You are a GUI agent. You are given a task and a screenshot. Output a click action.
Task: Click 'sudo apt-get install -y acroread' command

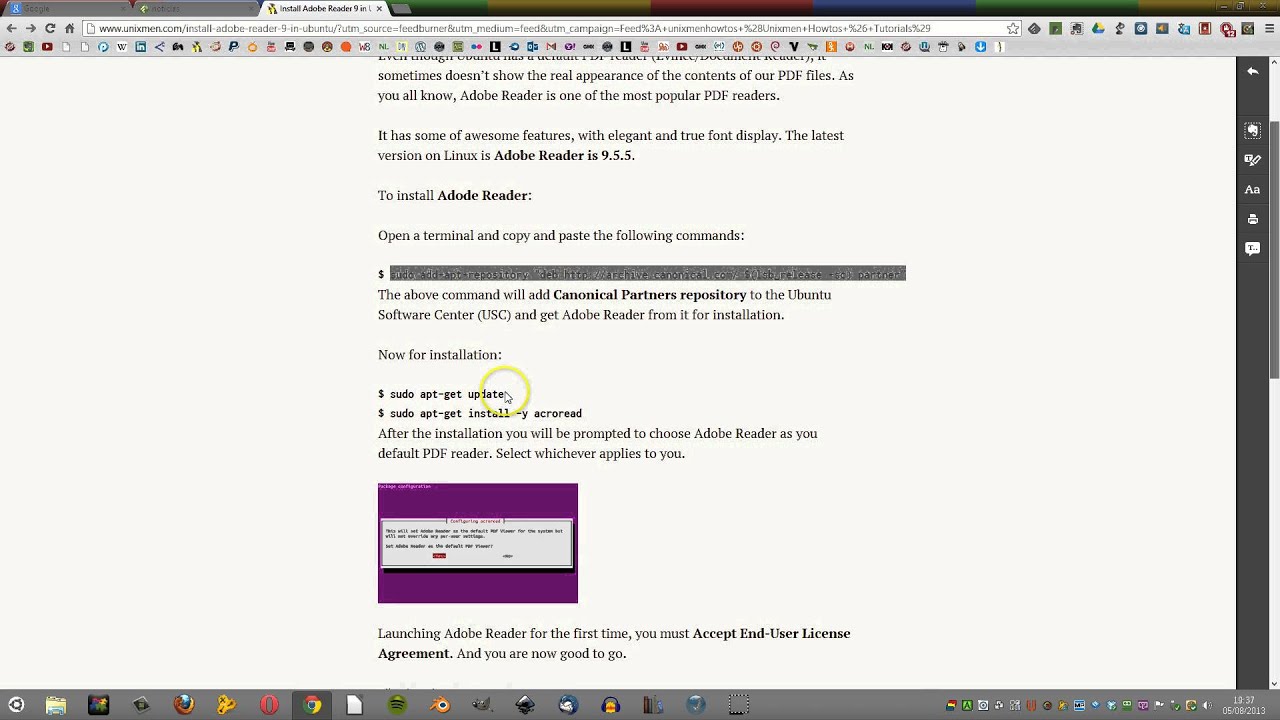(486, 413)
